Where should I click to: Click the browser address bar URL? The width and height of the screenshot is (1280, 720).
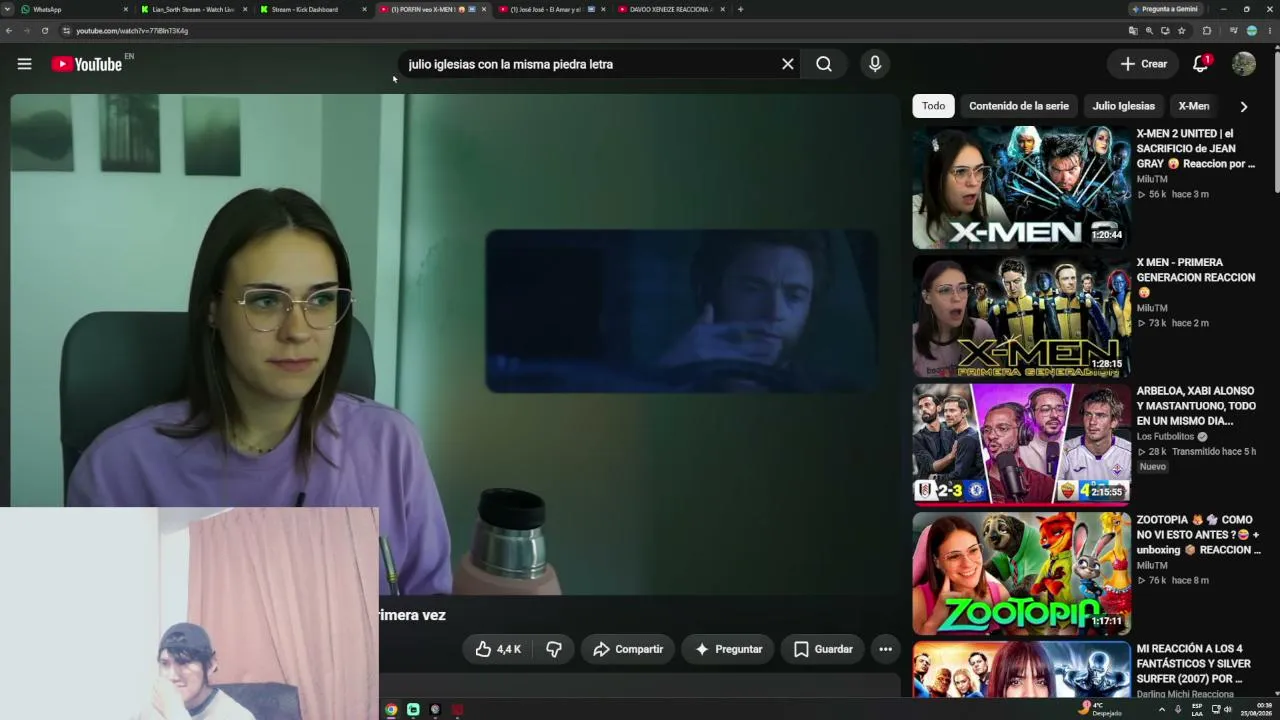[132, 31]
